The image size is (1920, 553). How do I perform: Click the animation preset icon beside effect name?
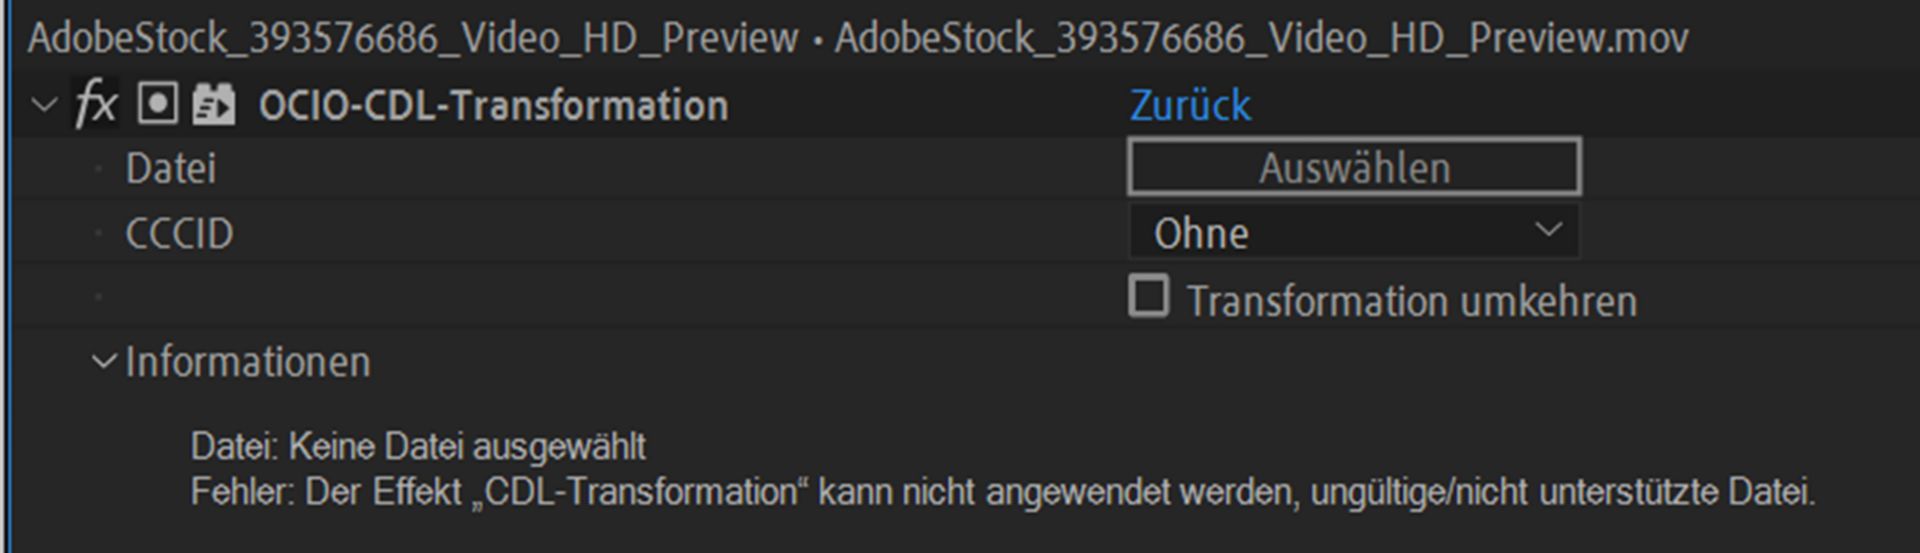(213, 105)
